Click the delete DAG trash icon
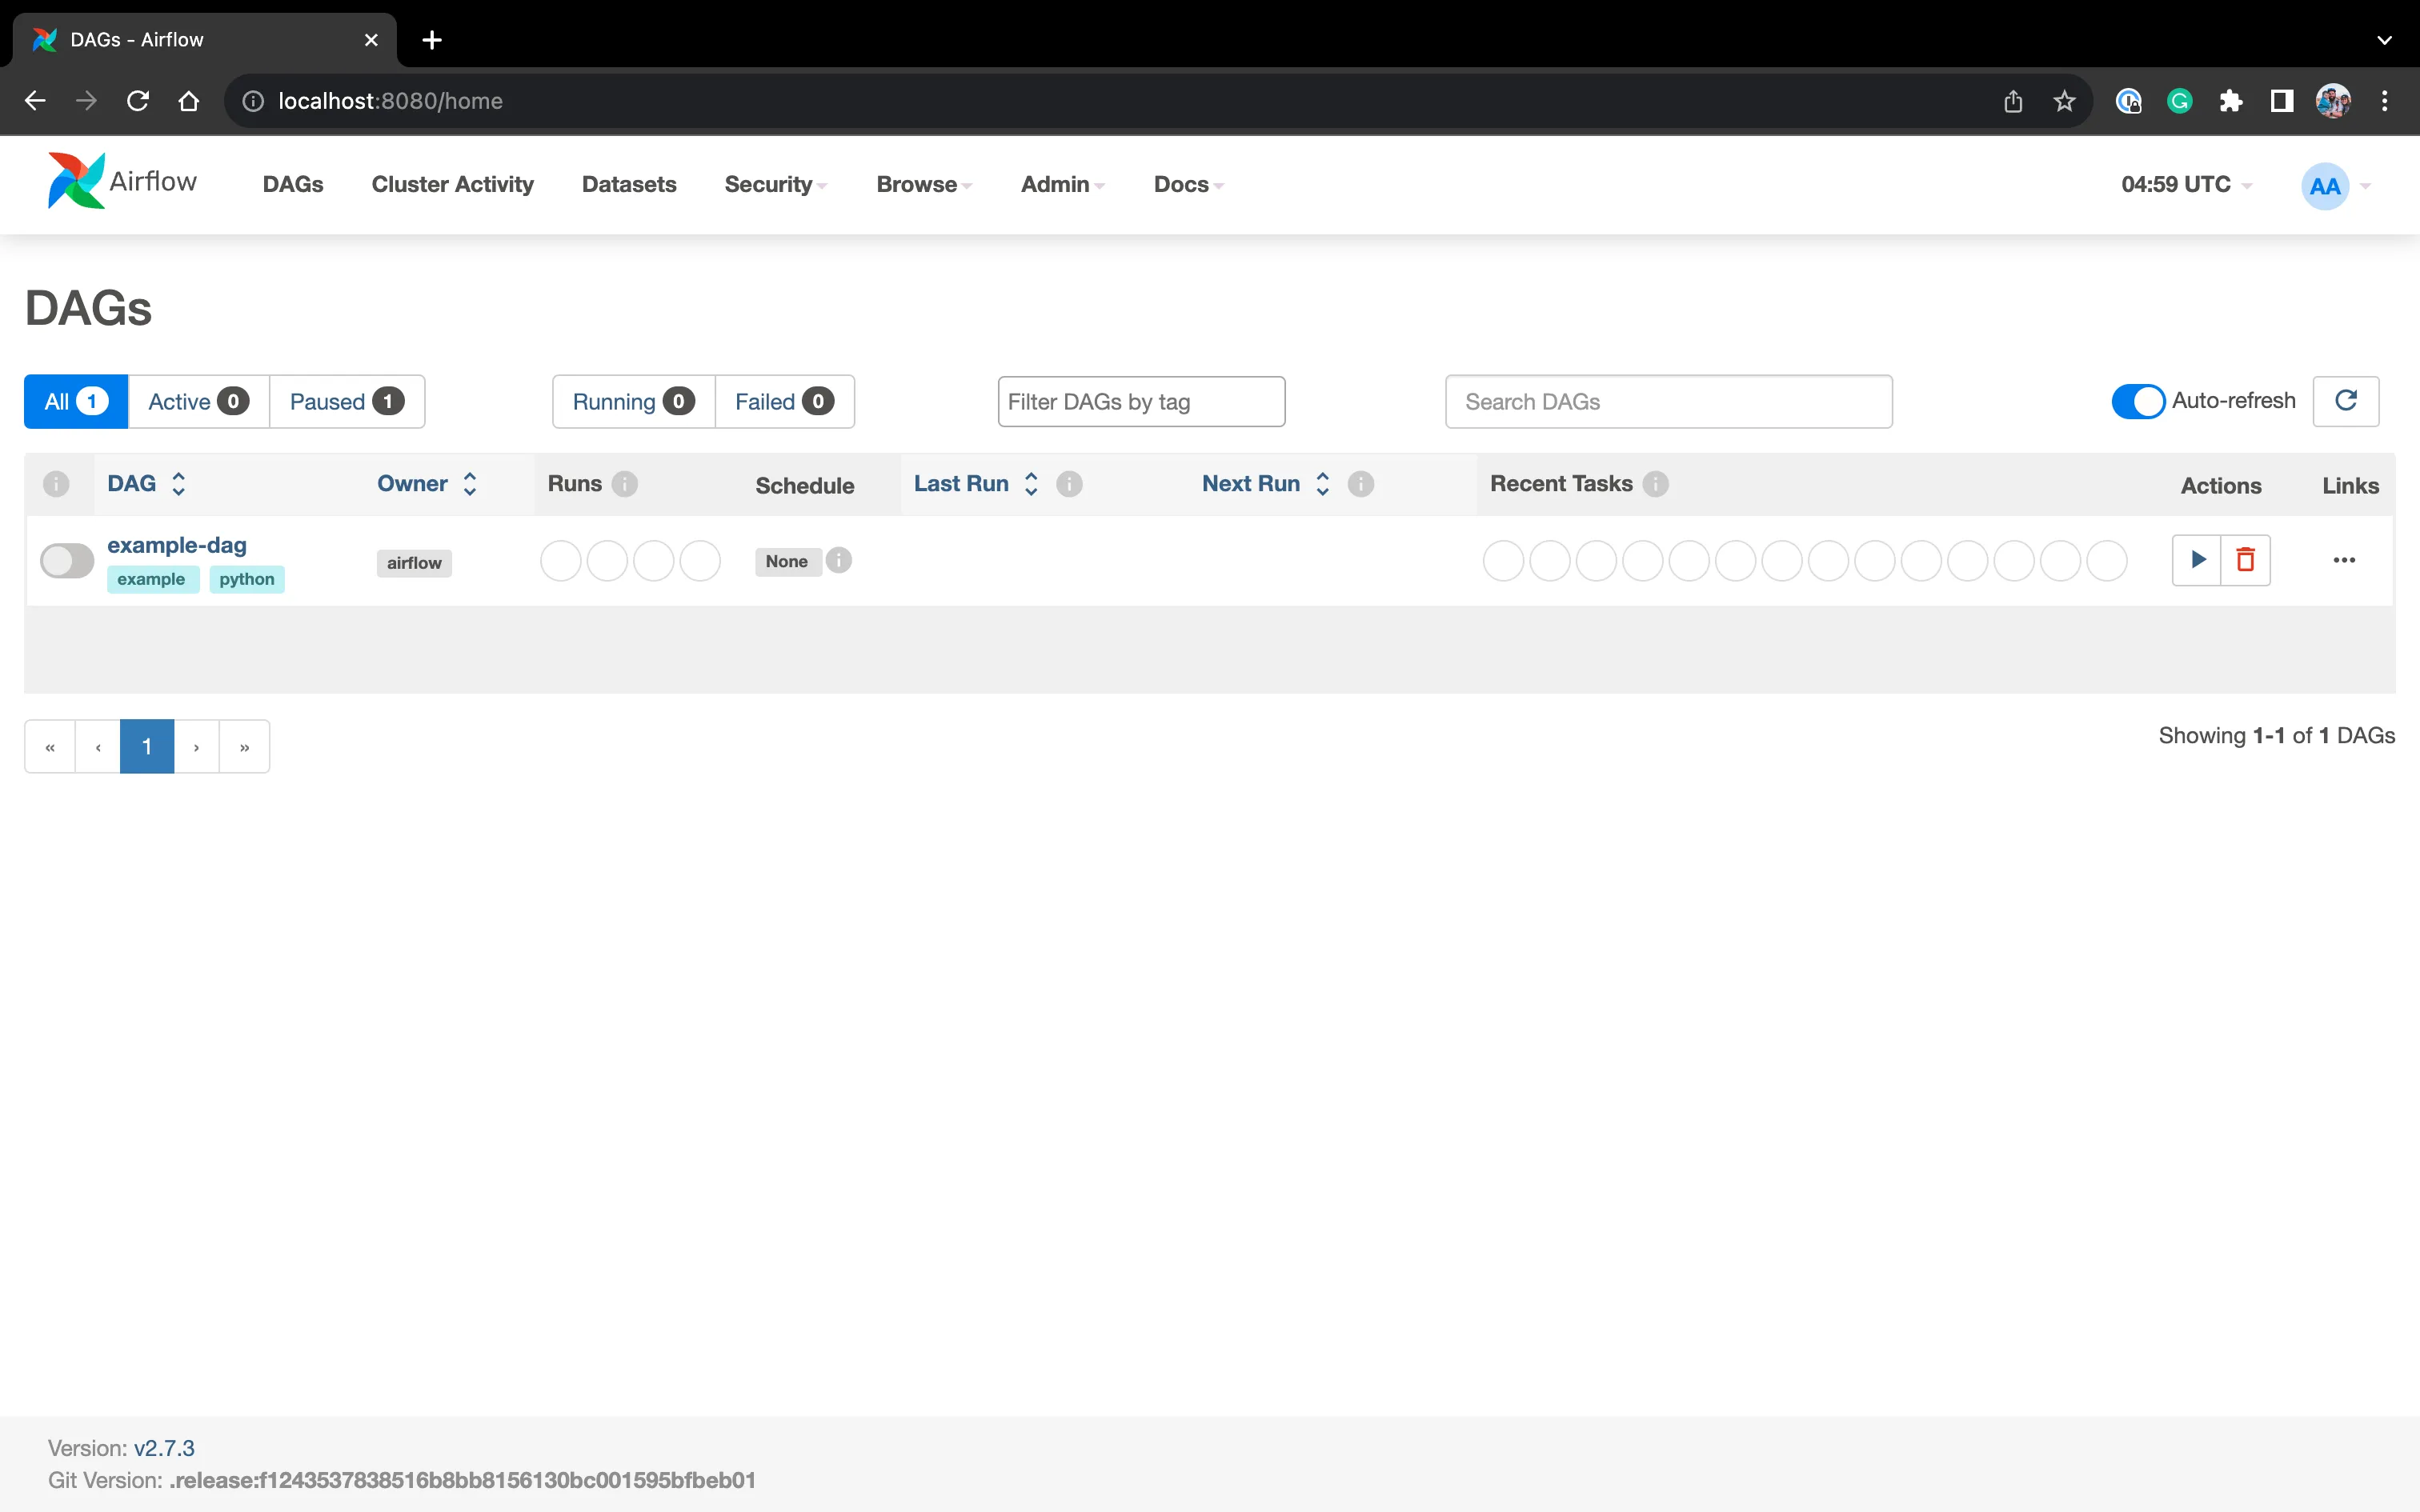 2246,559
